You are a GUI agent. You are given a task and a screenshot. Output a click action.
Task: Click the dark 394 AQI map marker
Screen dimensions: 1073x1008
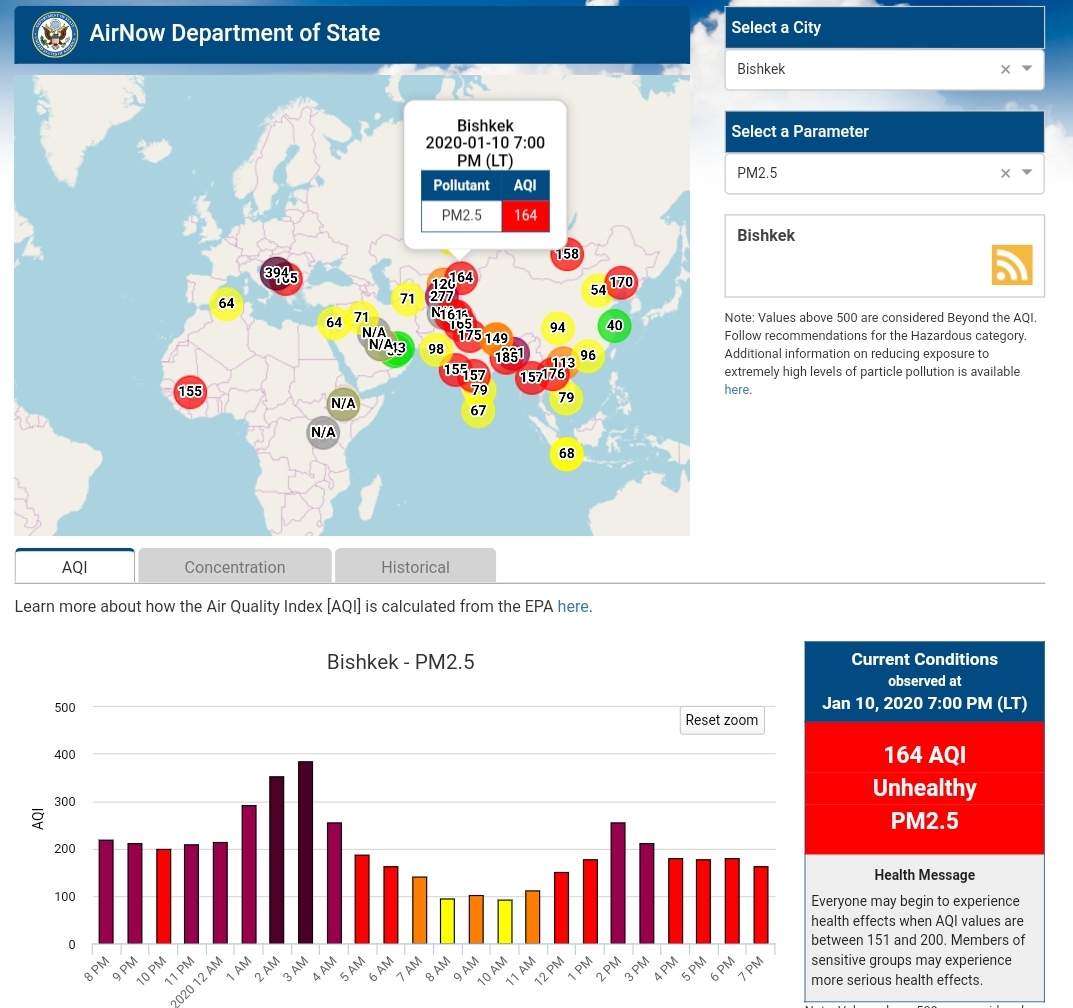(275, 272)
